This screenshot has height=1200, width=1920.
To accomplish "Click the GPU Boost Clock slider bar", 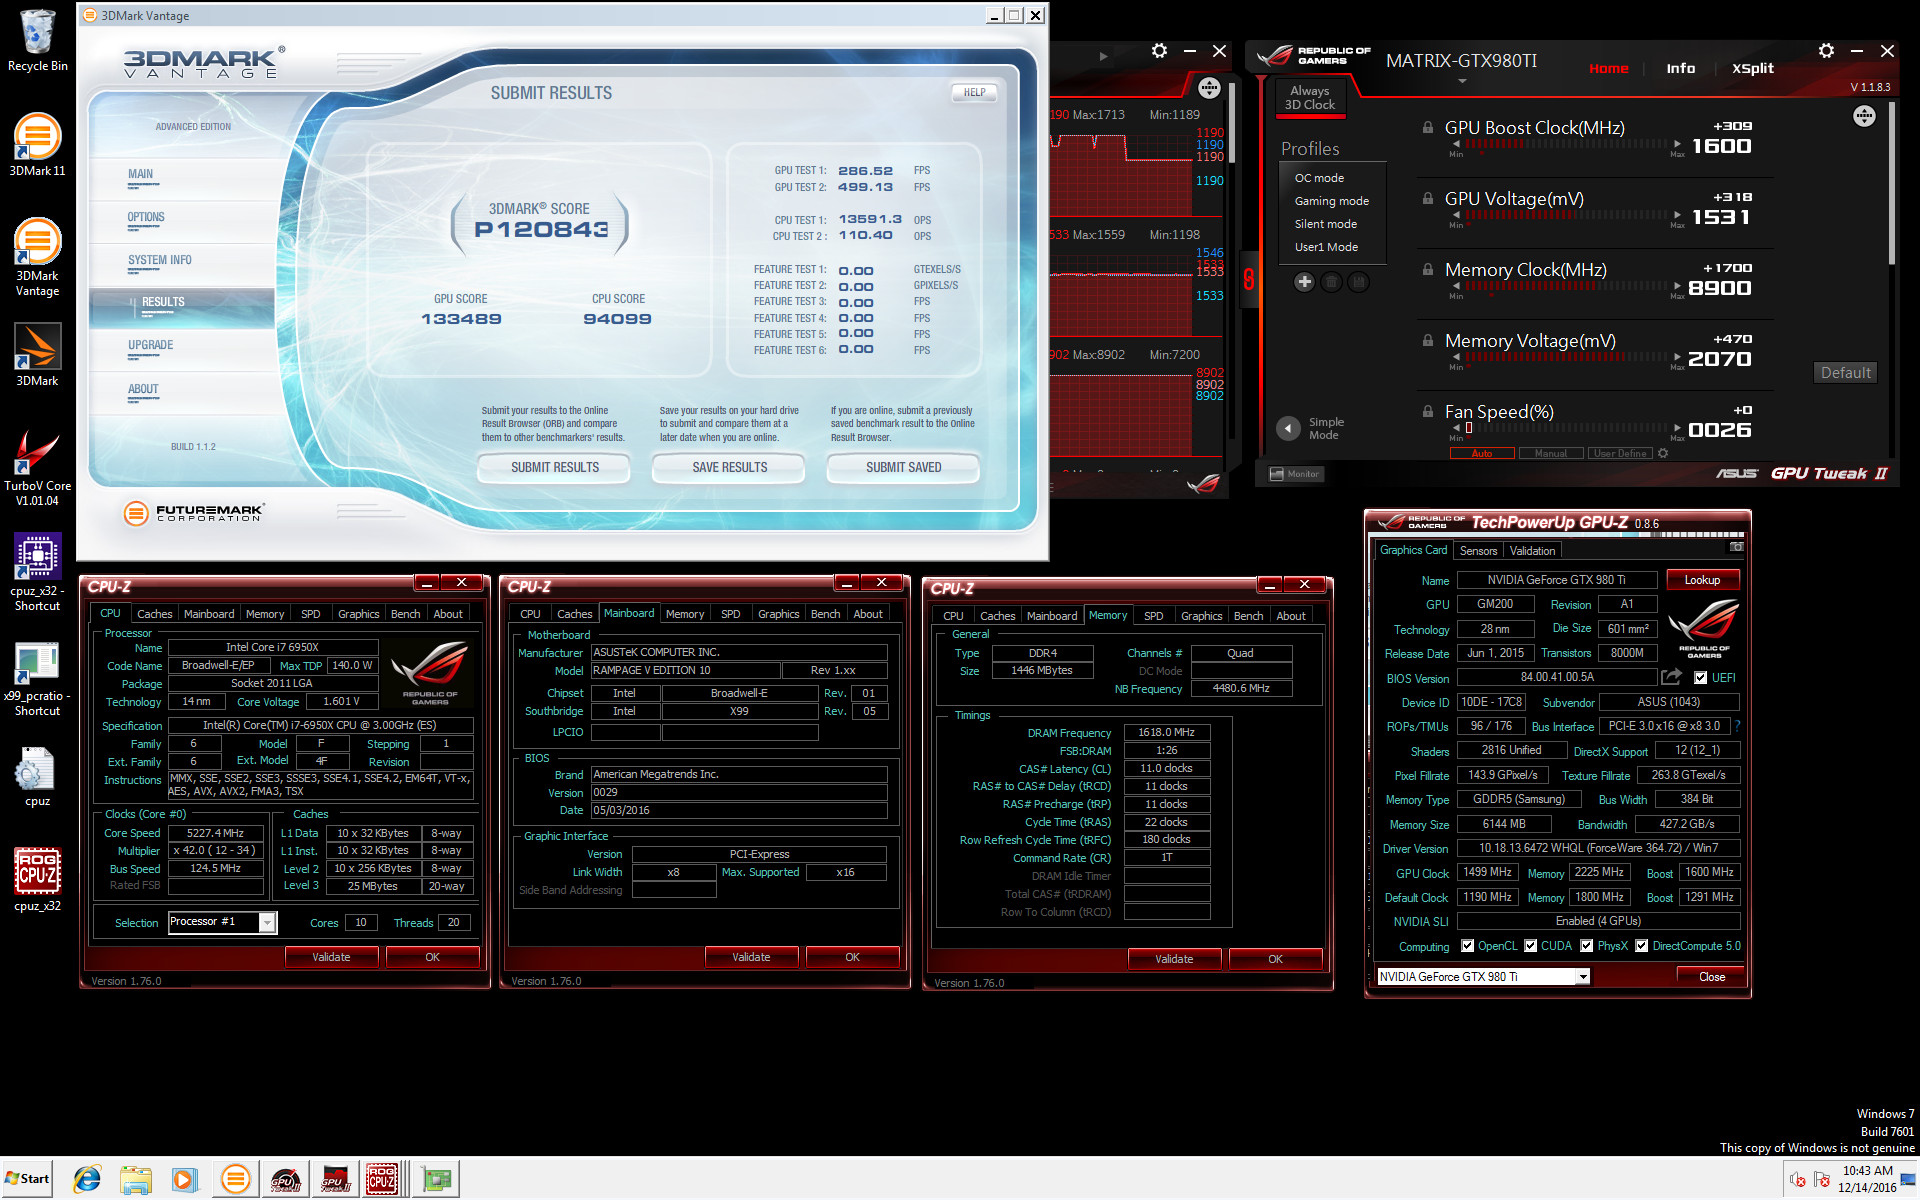I will 1566,144.
